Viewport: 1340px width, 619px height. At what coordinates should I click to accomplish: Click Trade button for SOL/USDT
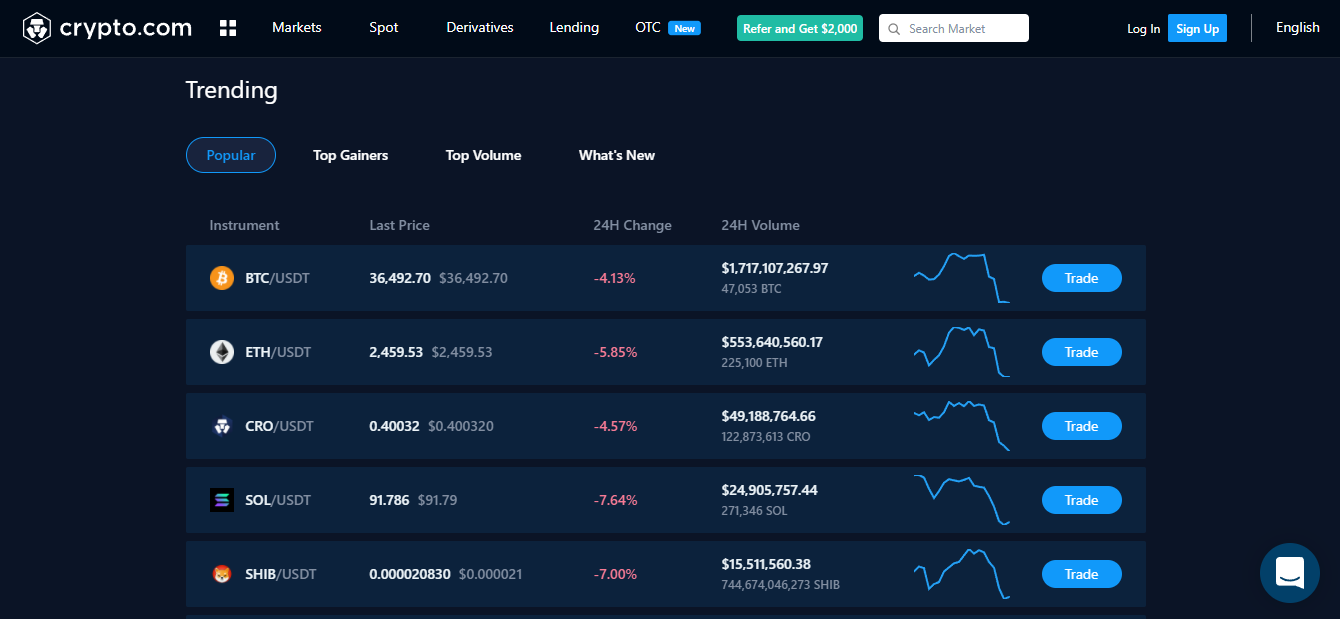pyautogui.click(x=1082, y=500)
